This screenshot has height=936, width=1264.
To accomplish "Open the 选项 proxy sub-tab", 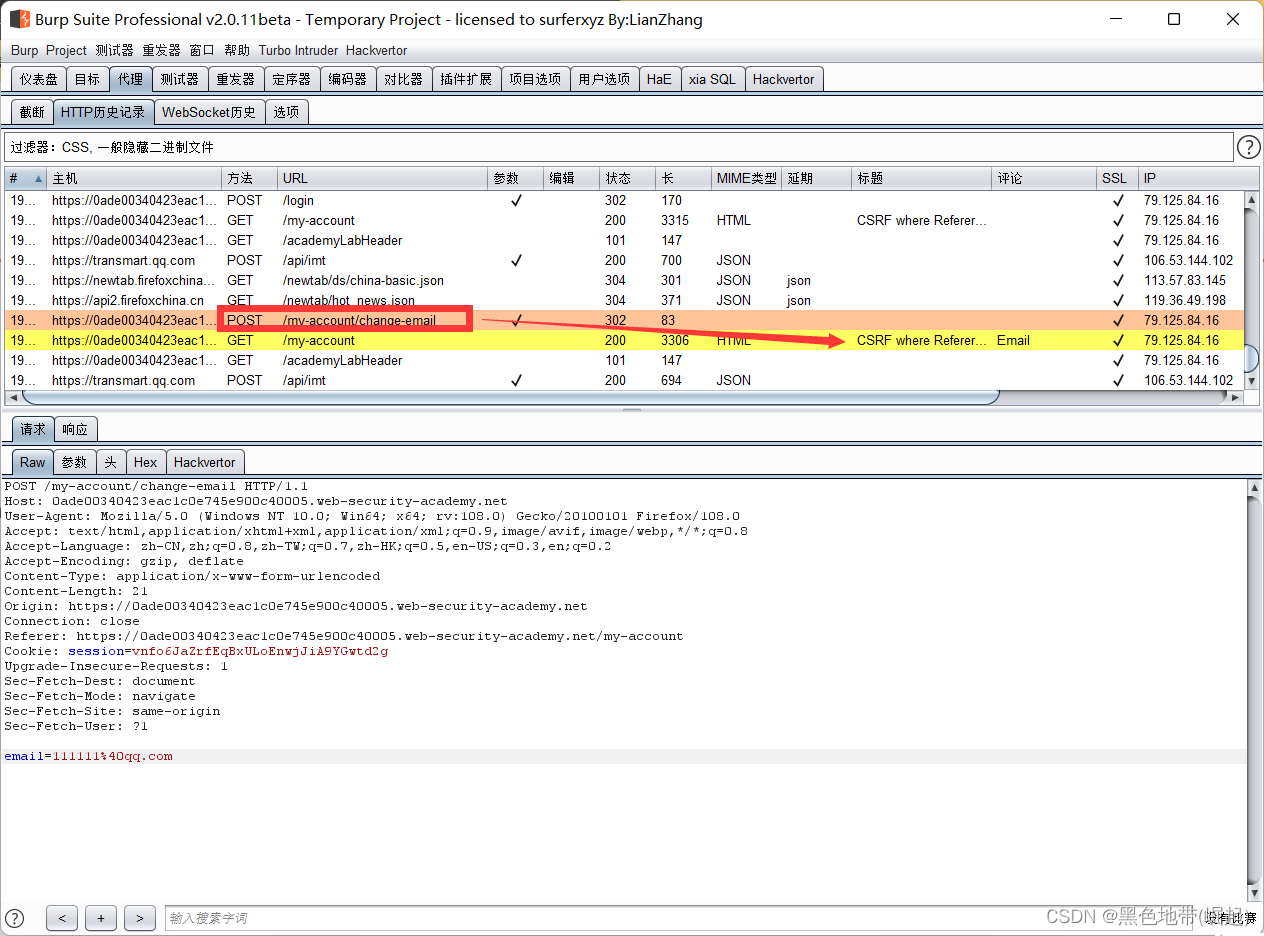I will click(286, 112).
